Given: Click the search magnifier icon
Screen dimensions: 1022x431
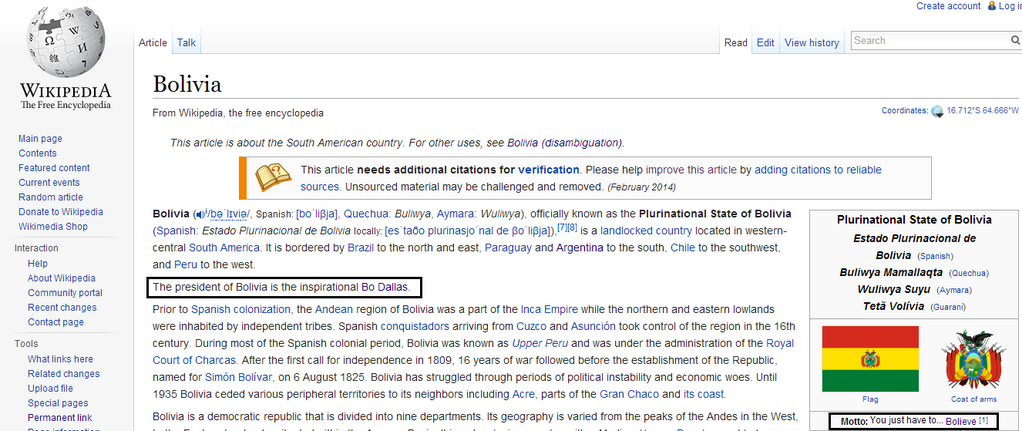Looking at the screenshot, I should point(1015,40).
